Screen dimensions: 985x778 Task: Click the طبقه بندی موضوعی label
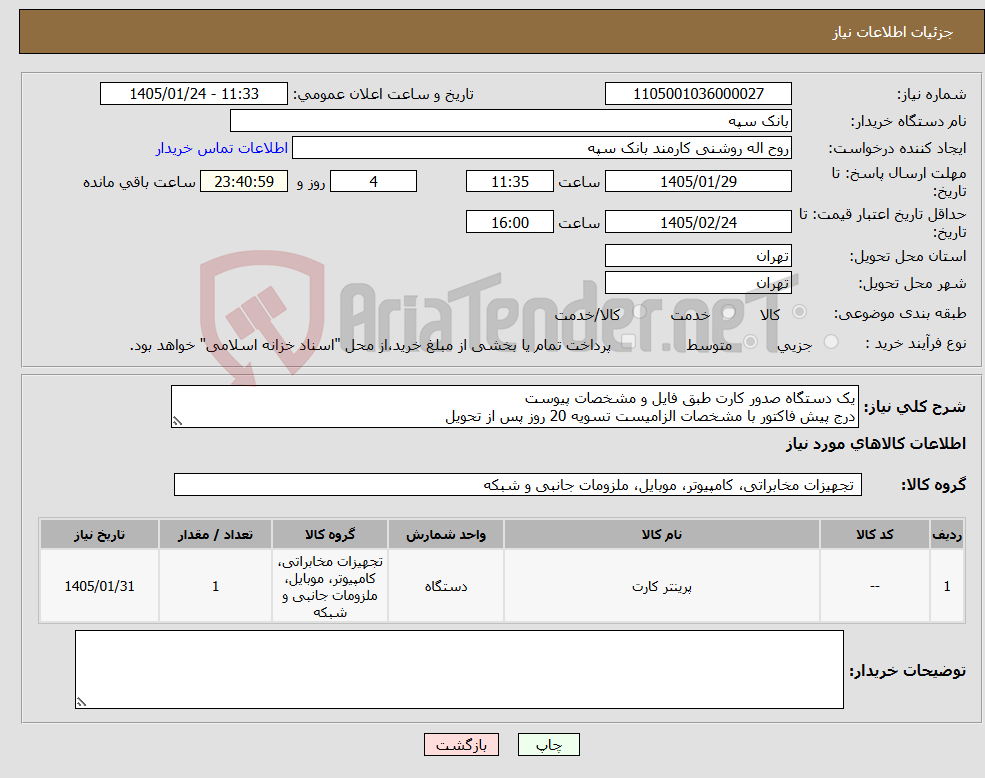(x=900, y=313)
